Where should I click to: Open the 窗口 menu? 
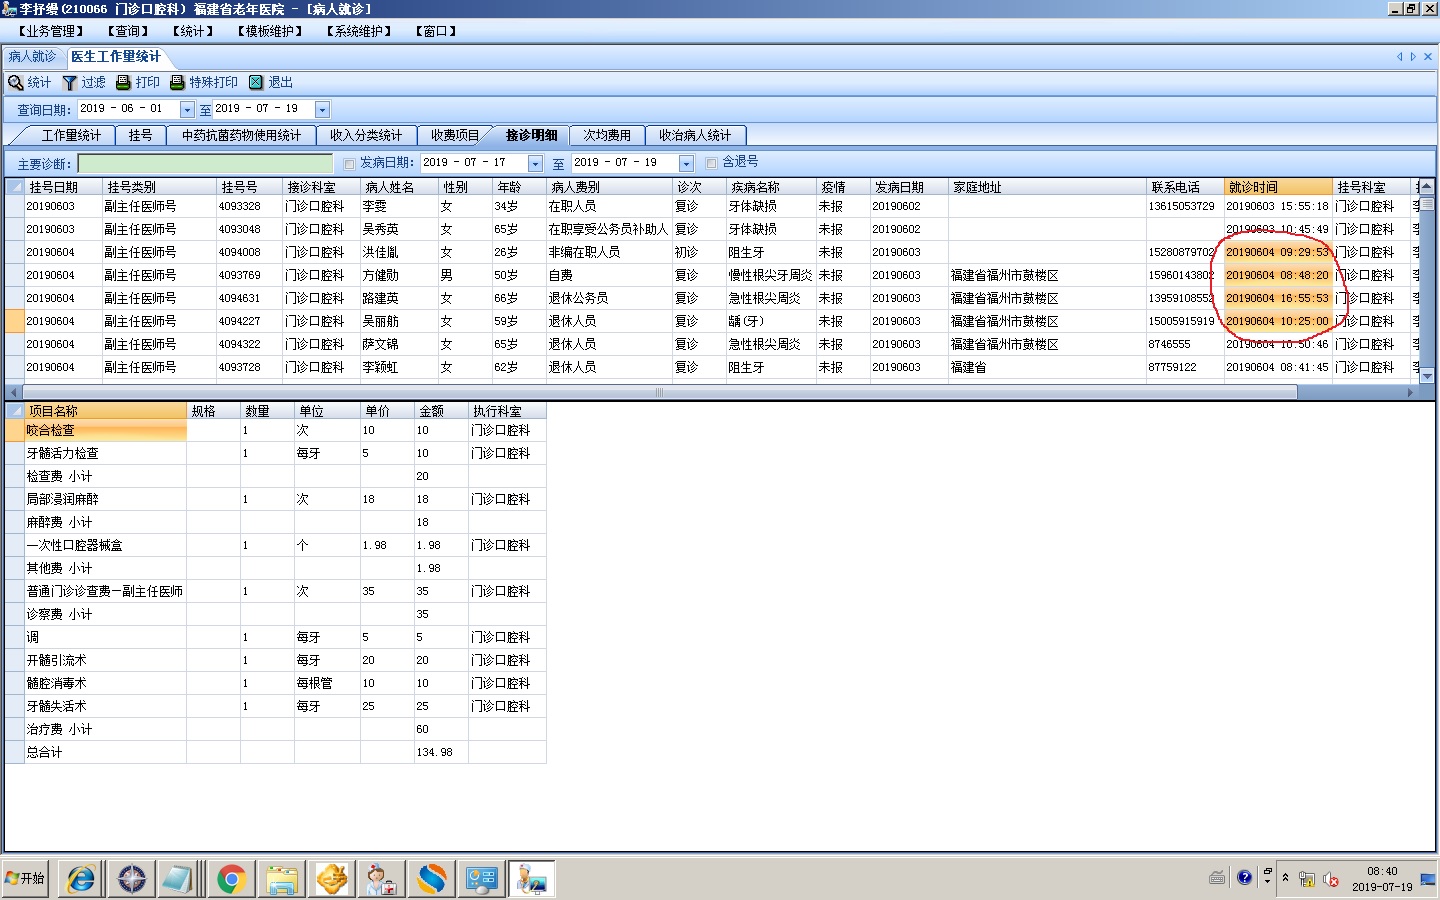coord(436,31)
